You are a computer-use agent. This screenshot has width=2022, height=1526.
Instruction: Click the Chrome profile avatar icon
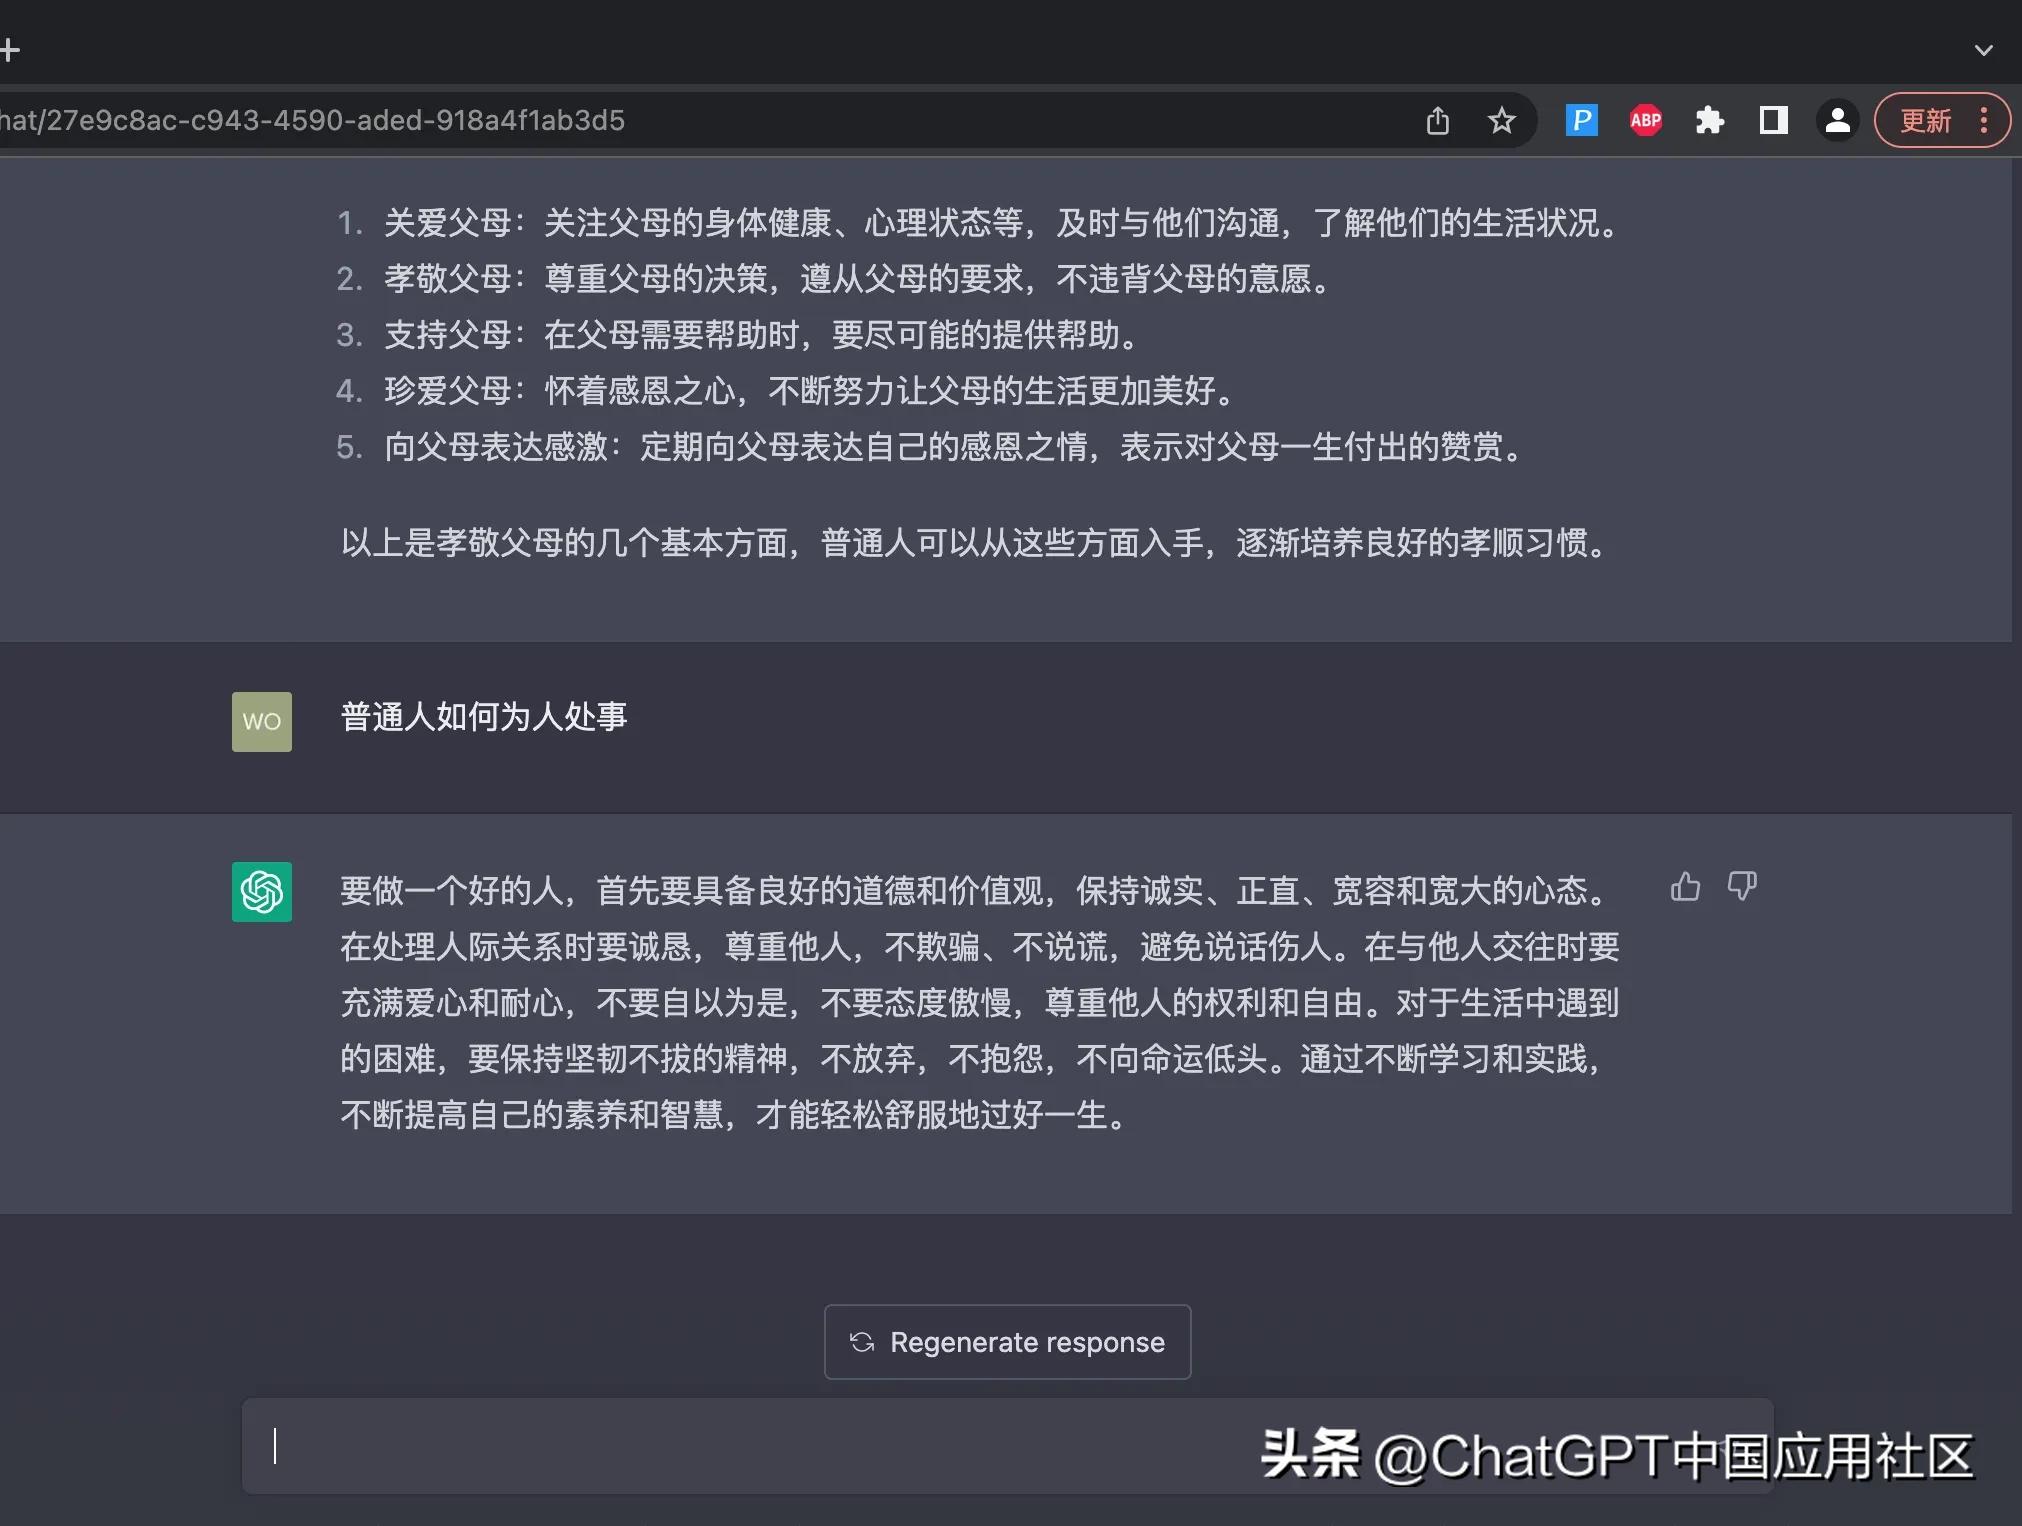coord(1837,120)
